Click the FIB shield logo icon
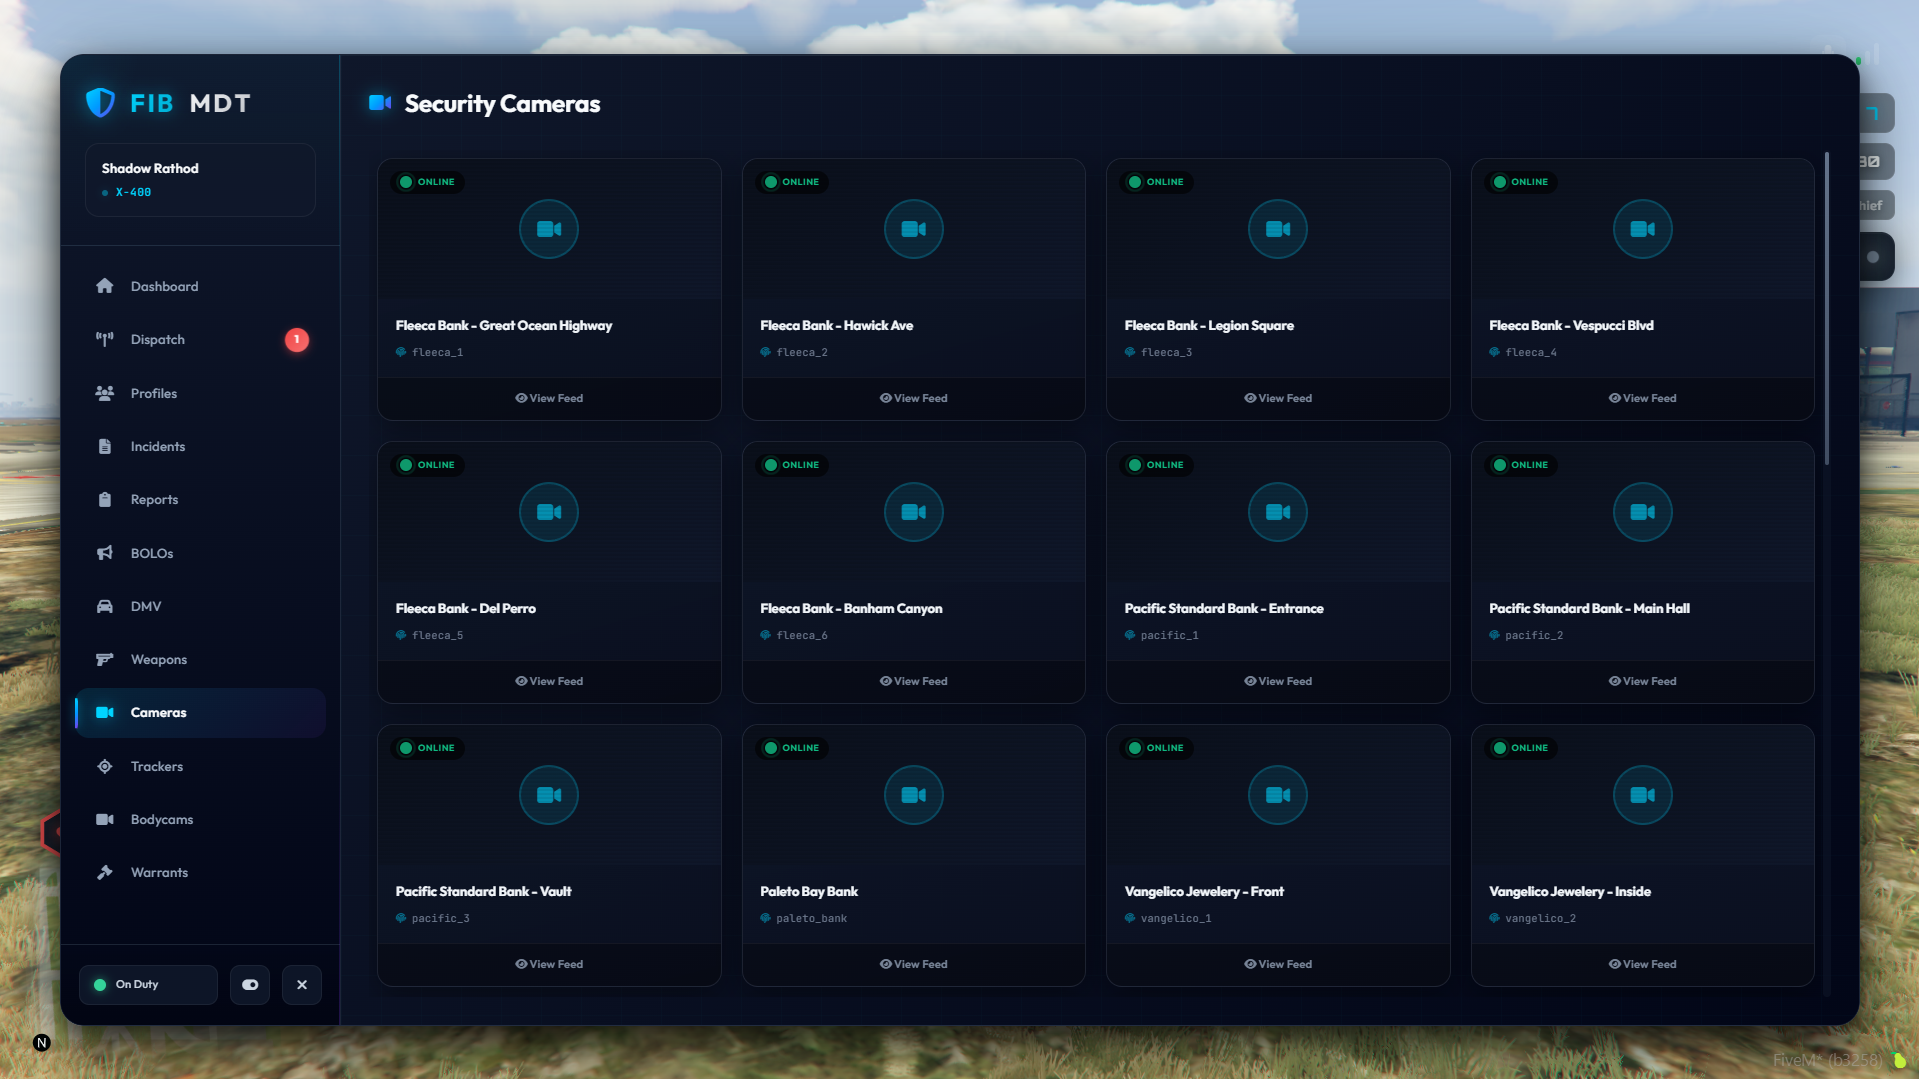The height and width of the screenshot is (1079, 1919). (x=101, y=103)
